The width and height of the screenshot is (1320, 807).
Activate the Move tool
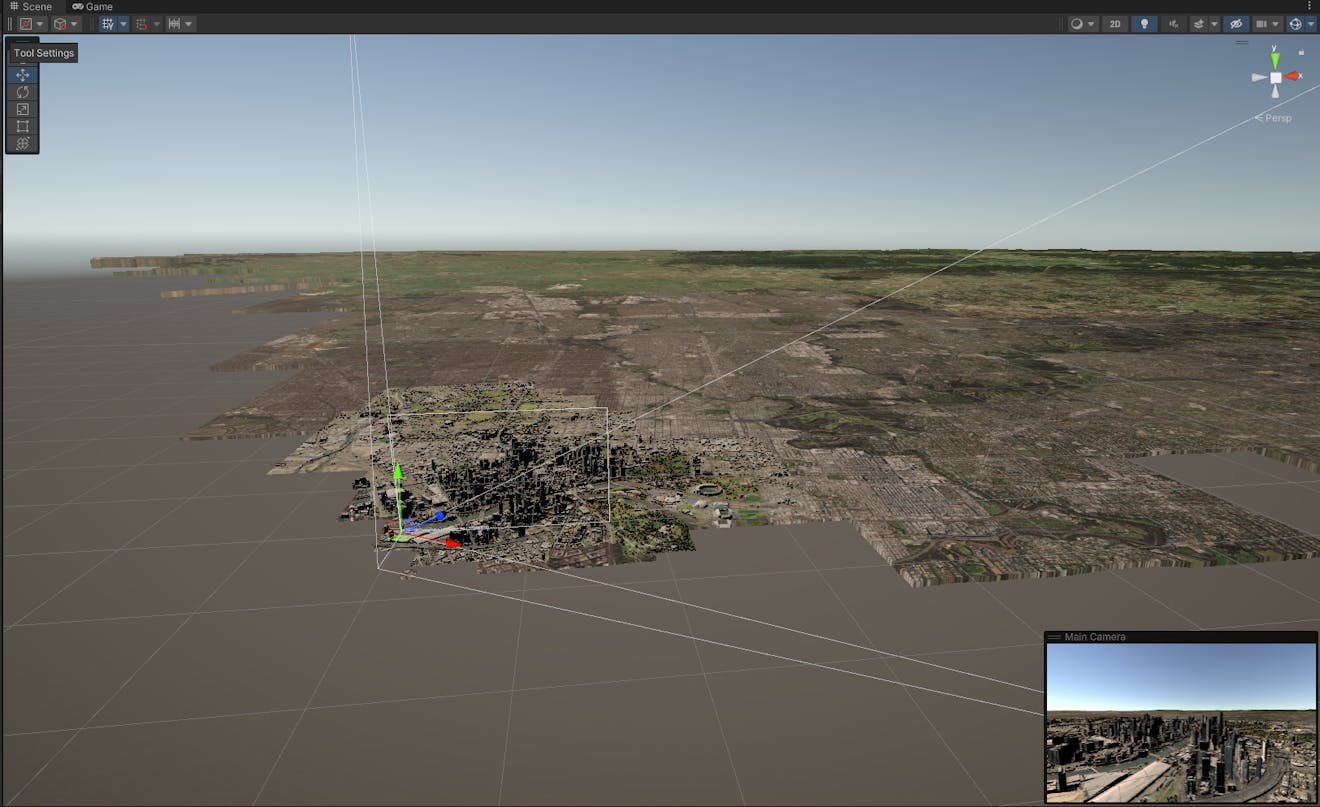pyautogui.click(x=22, y=75)
